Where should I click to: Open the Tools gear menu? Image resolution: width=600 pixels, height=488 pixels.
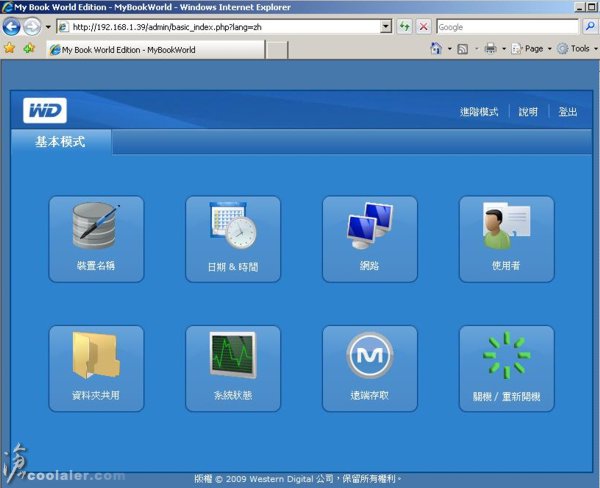click(574, 49)
